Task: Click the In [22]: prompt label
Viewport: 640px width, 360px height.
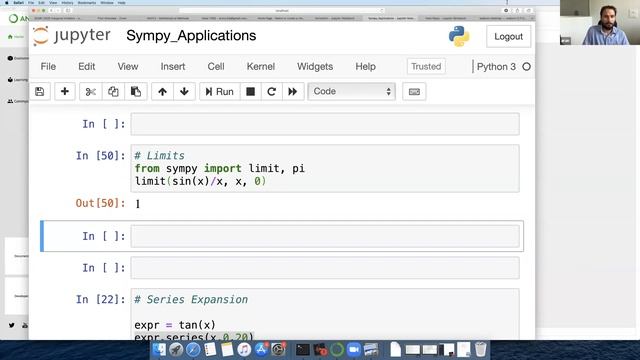Action: point(100,300)
